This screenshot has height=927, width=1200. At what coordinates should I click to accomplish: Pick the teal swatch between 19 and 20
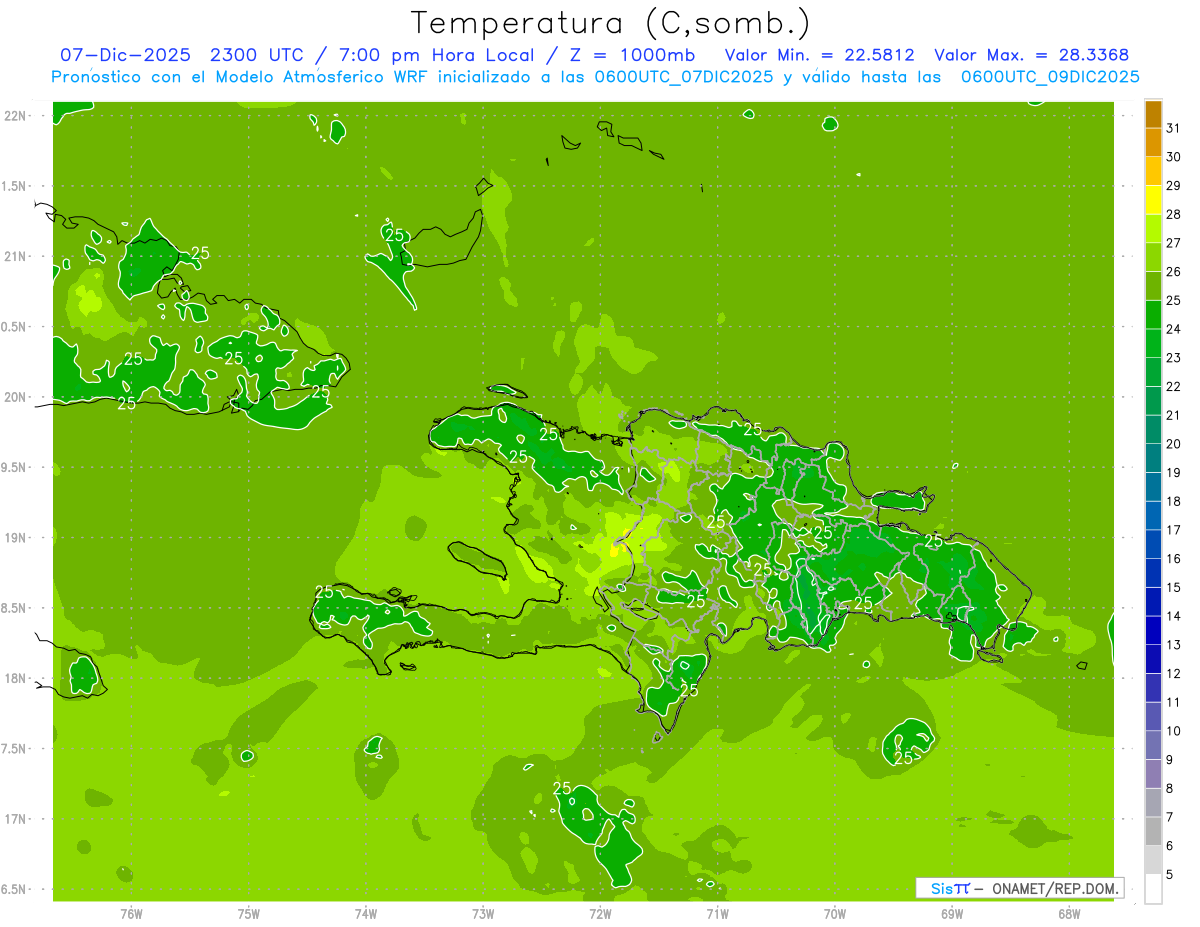point(1153,458)
